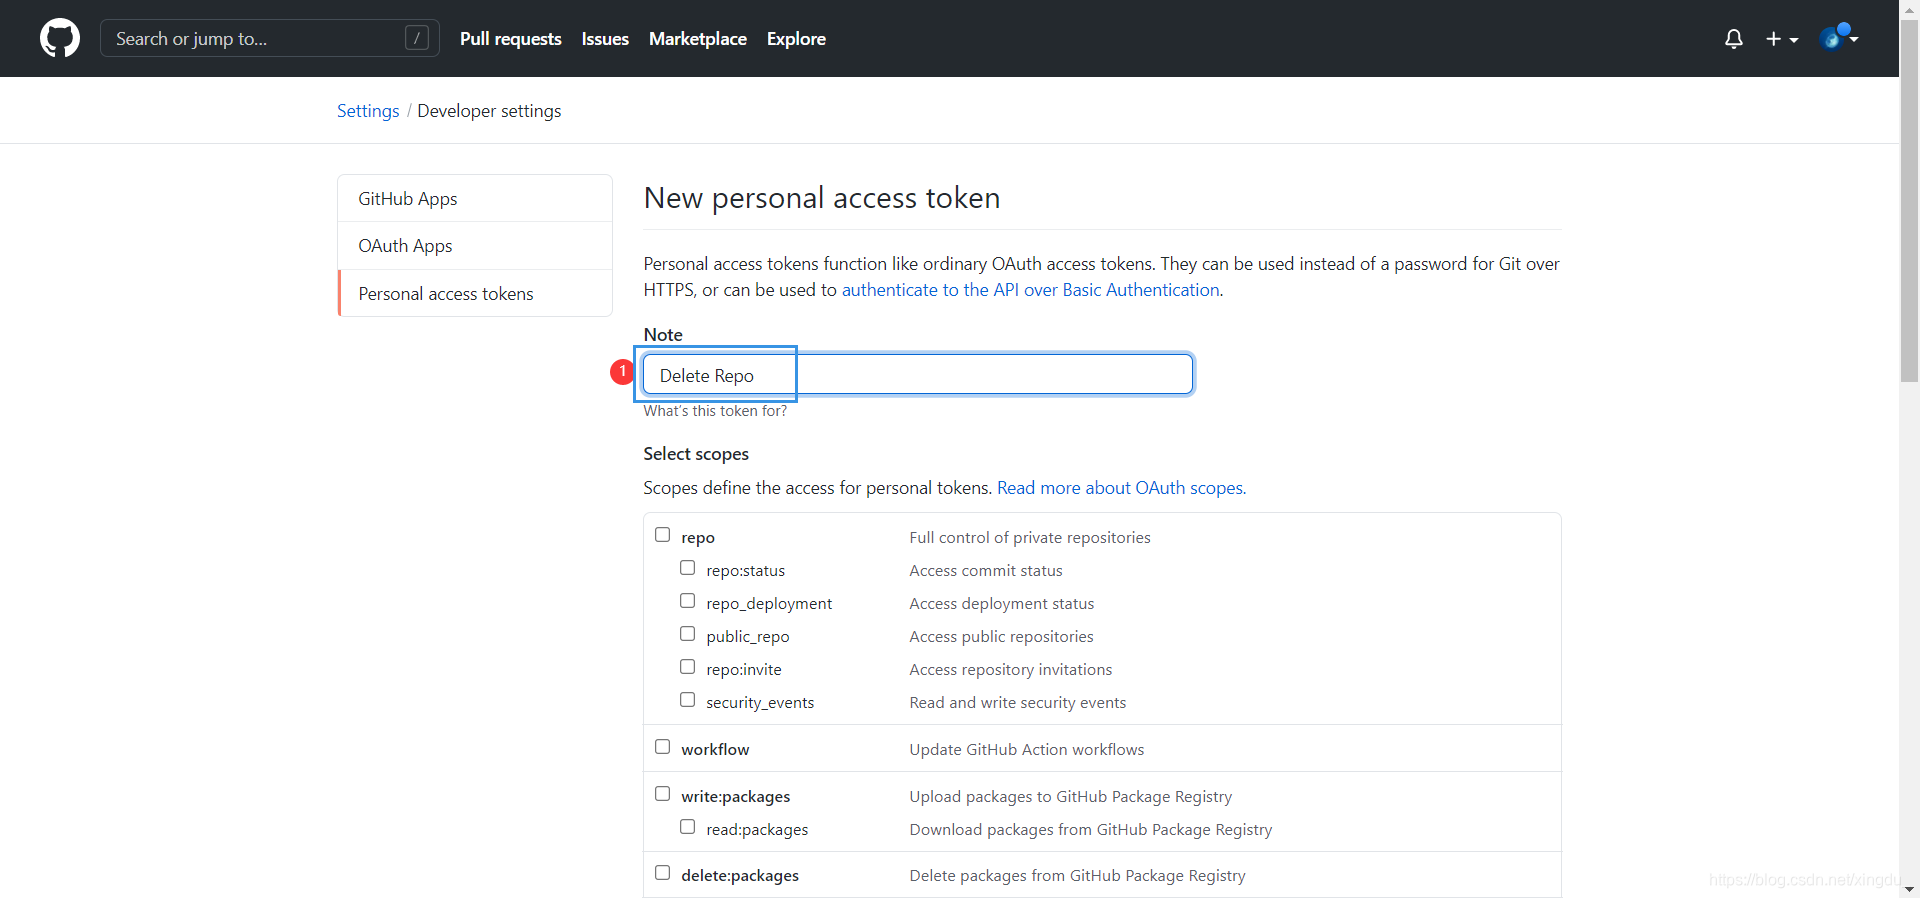
Task: Open the user avatar menu
Action: (1839, 38)
